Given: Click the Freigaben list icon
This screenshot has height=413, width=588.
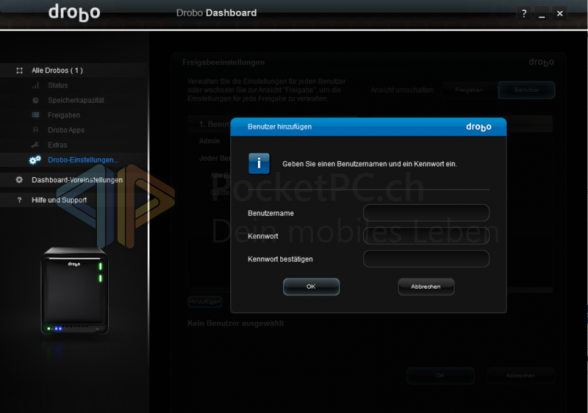Looking at the screenshot, I should tap(36, 115).
